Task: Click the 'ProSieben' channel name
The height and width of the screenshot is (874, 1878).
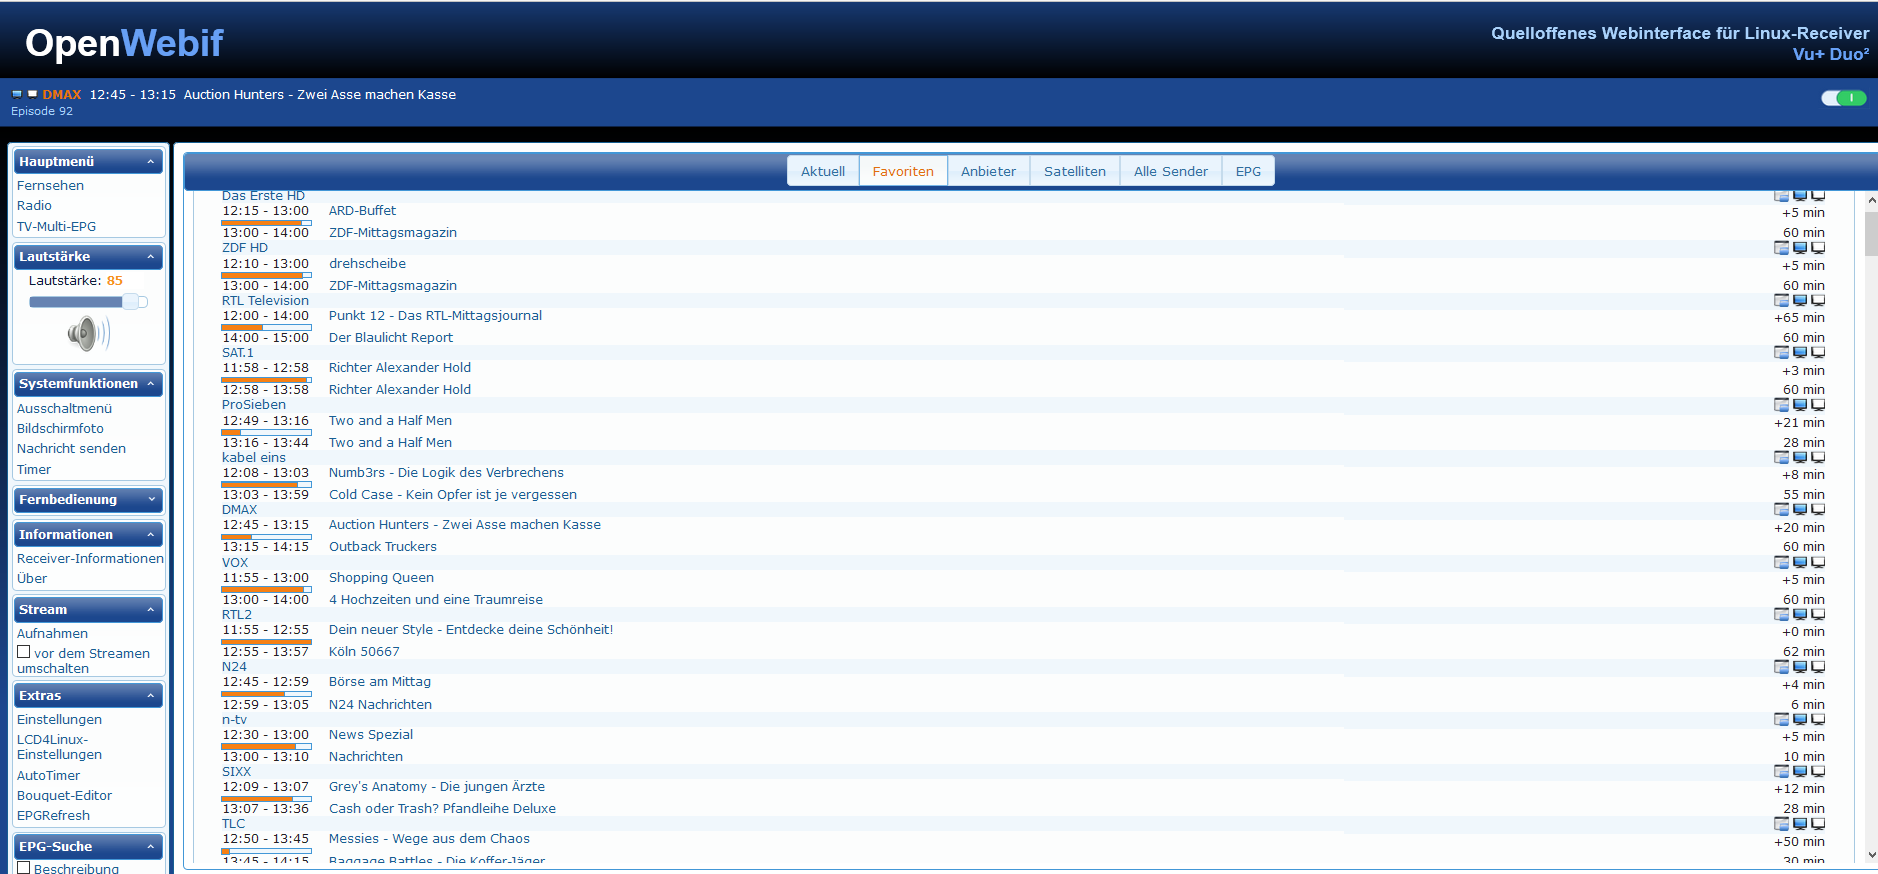Action: pos(254,405)
